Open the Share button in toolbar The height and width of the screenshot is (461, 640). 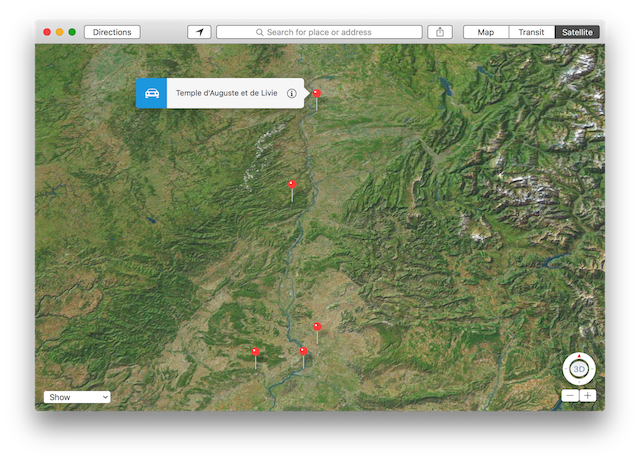click(x=440, y=32)
